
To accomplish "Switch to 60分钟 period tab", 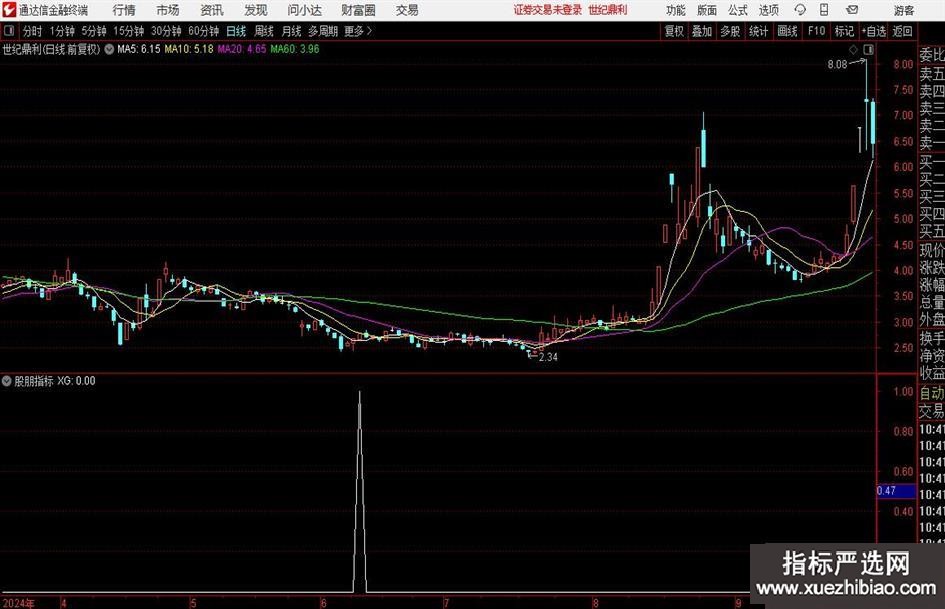I will click(203, 31).
